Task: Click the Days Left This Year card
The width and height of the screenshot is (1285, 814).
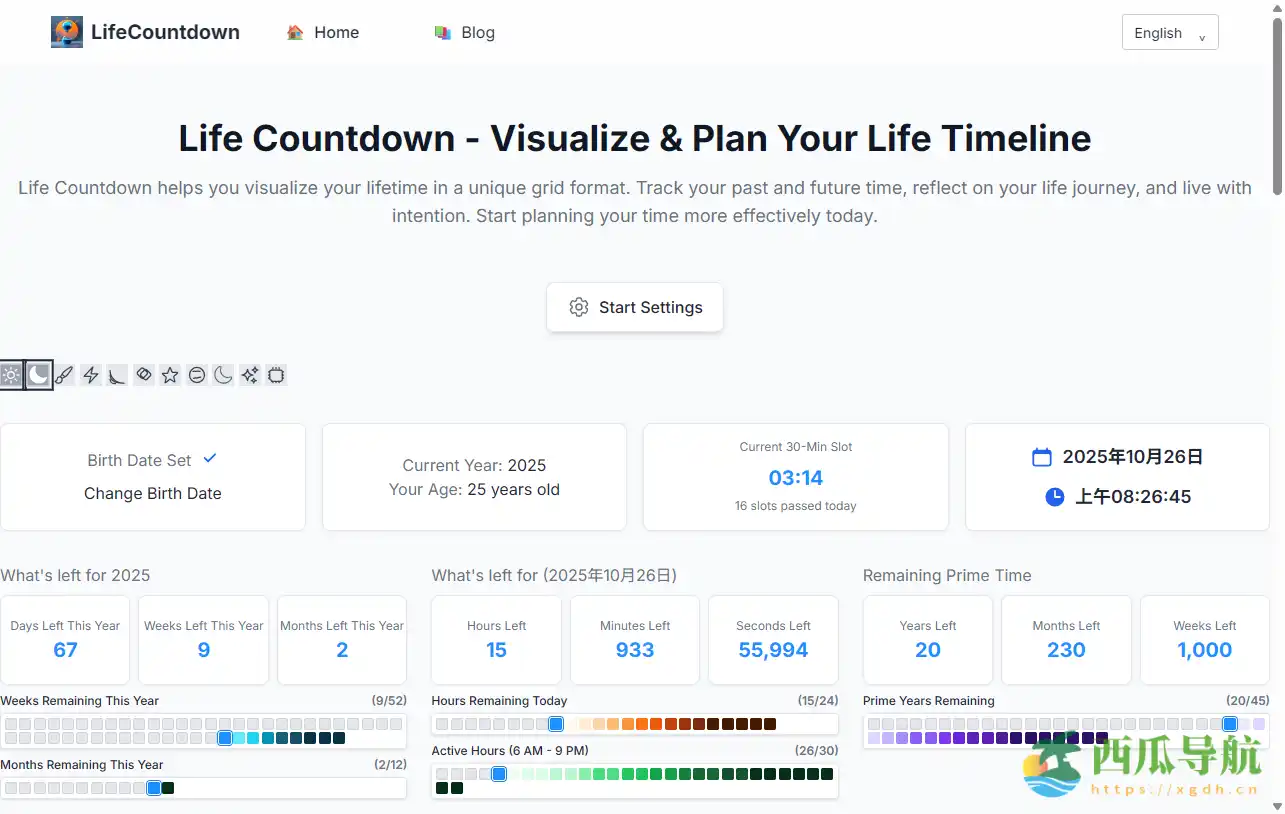Action: pos(65,640)
